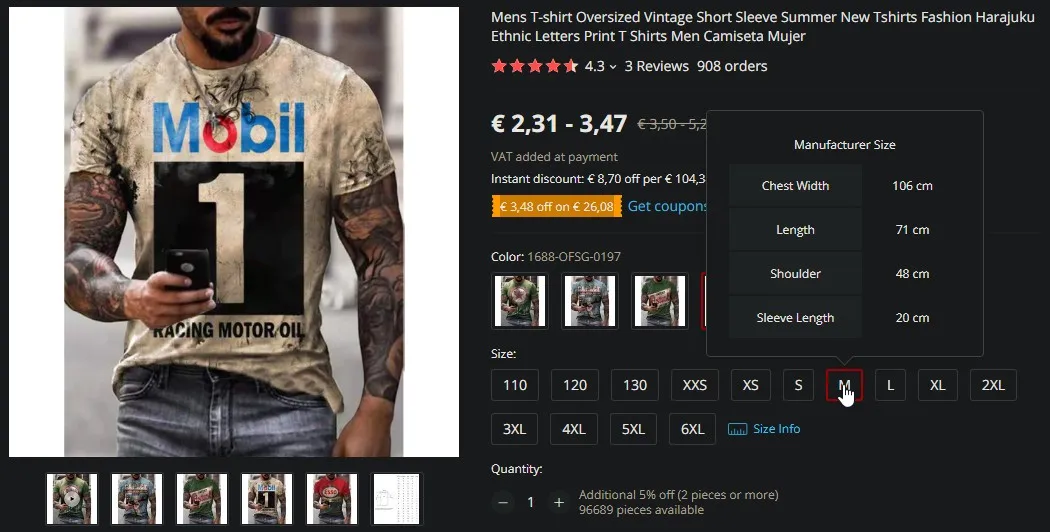Screen dimensions: 1050x532
Task: View the Mobil shirt gallery thumbnail
Action: 267,499
